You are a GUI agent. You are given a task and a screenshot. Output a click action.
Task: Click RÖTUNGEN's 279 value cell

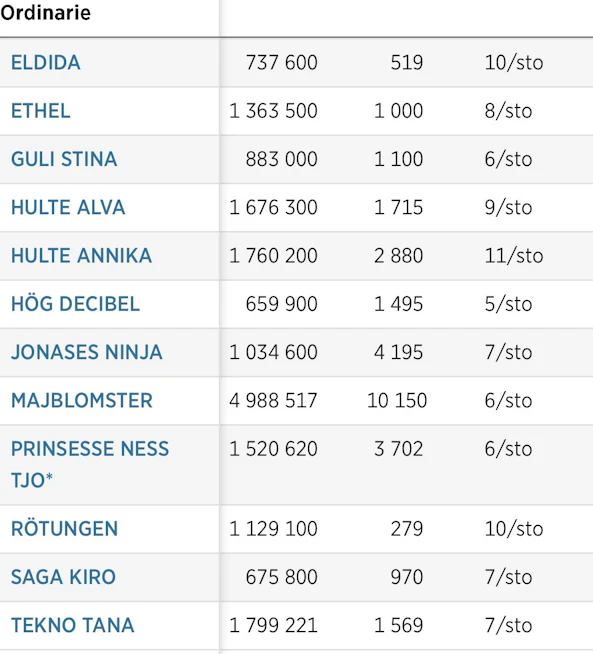click(407, 529)
